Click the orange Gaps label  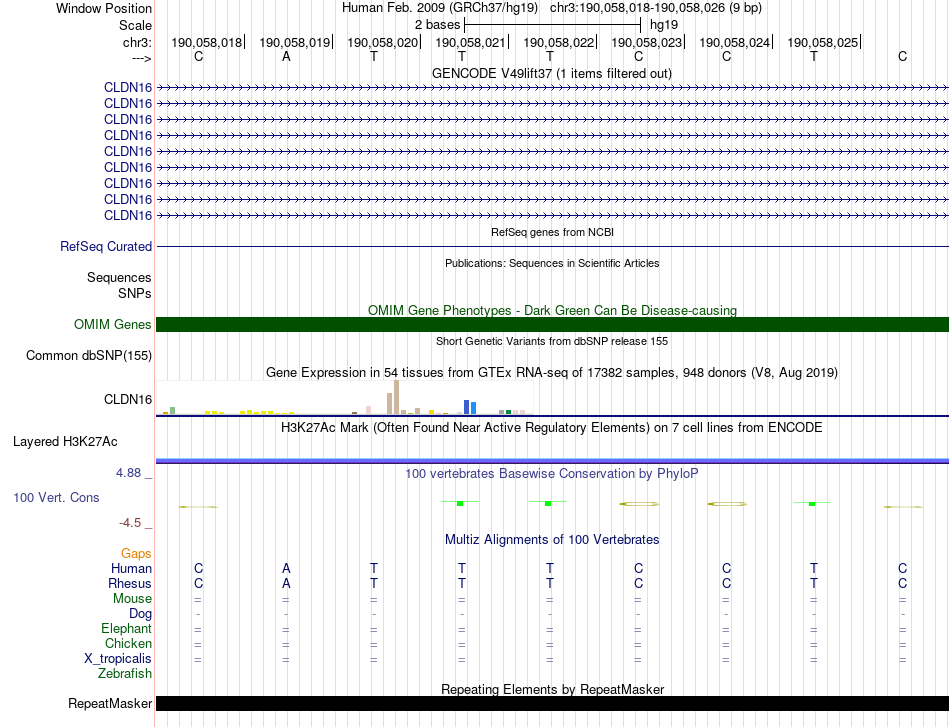[136, 553]
